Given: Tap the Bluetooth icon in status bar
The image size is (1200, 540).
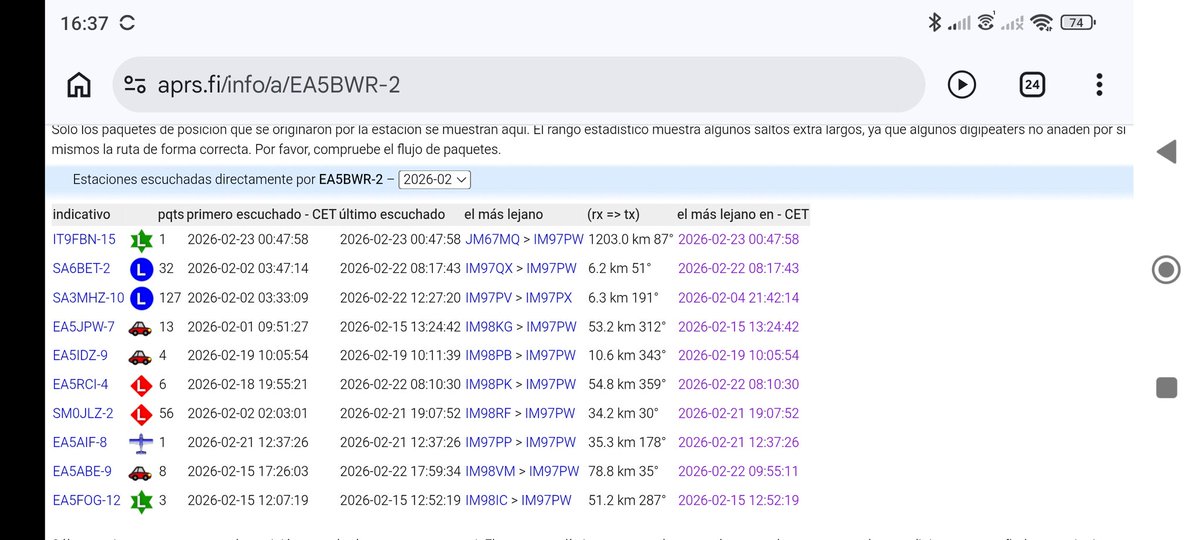Looking at the screenshot, I should (x=935, y=22).
